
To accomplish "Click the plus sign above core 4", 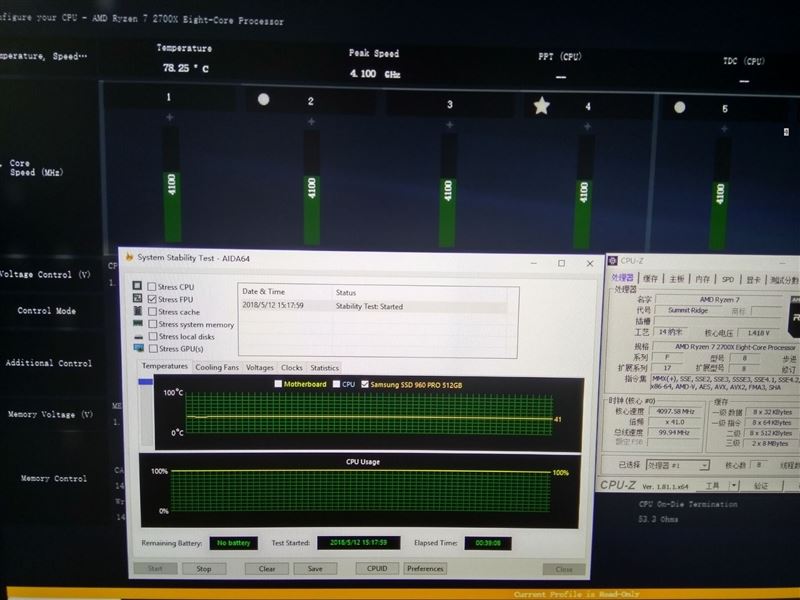I will 587,126.
